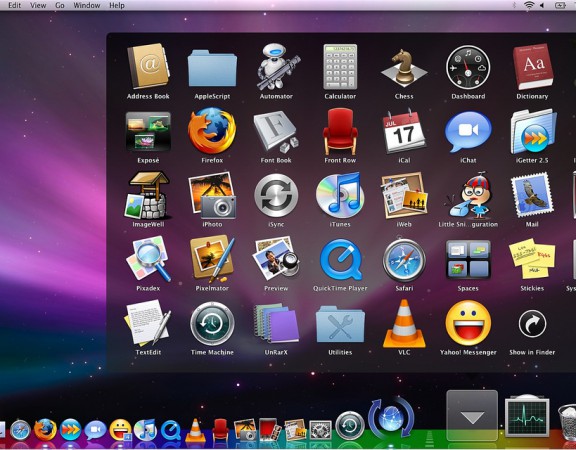The height and width of the screenshot is (450, 576).
Task: Click the volume icon in the menu bar
Action: pyautogui.click(x=542, y=5)
